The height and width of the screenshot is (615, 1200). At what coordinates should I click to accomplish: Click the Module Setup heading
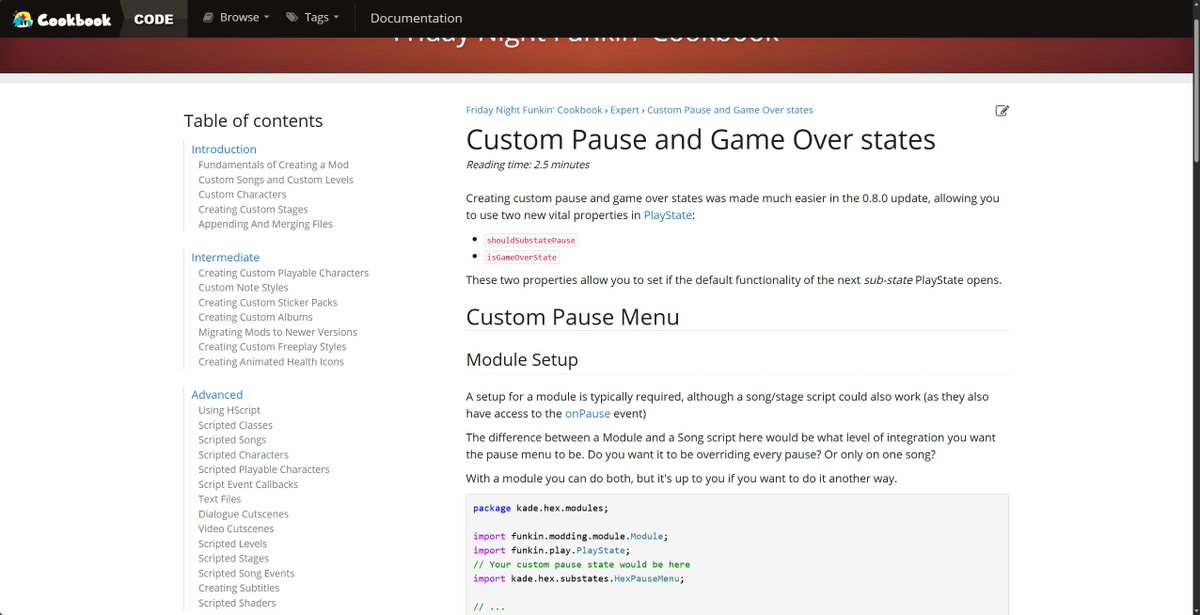522,359
